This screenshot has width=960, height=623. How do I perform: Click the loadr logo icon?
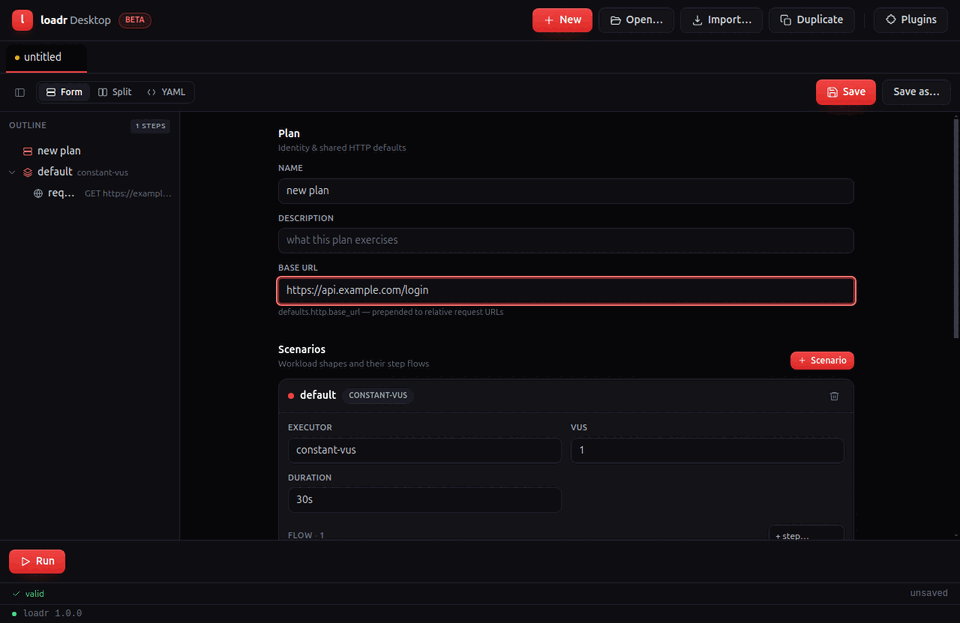point(22,20)
